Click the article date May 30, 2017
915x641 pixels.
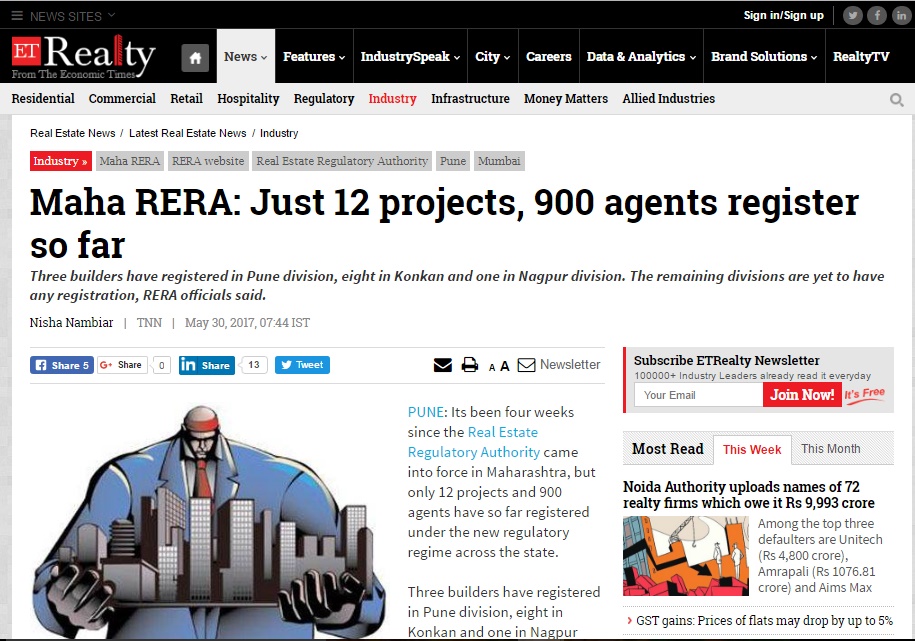point(247,322)
